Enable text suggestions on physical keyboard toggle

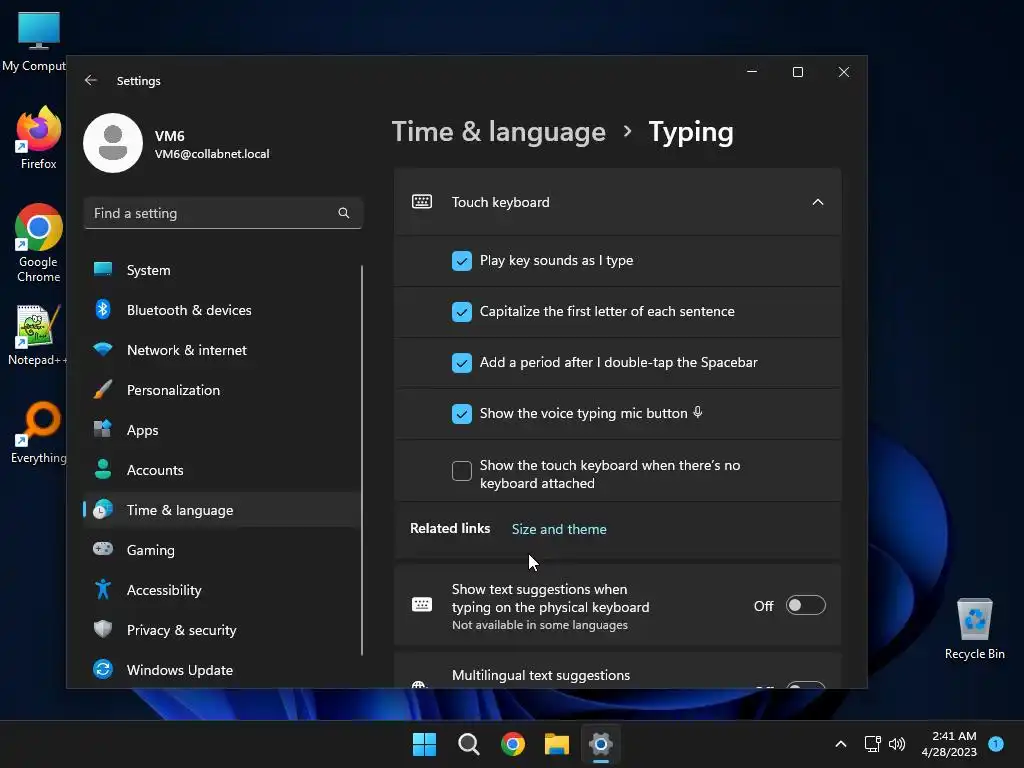[806, 605]
